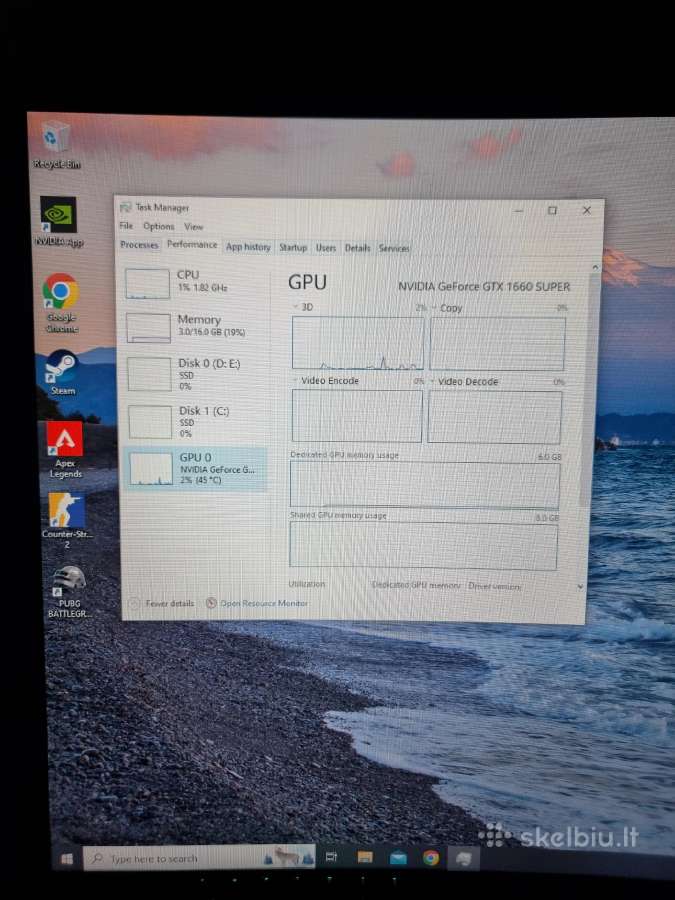Select Disk 1 (C:) entry

(x=195, y=421)
